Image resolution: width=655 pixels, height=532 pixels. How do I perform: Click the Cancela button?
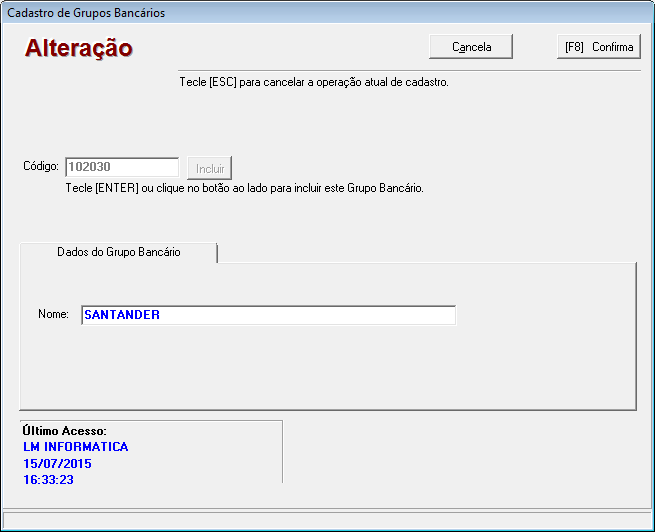click(x=471, y=47)
